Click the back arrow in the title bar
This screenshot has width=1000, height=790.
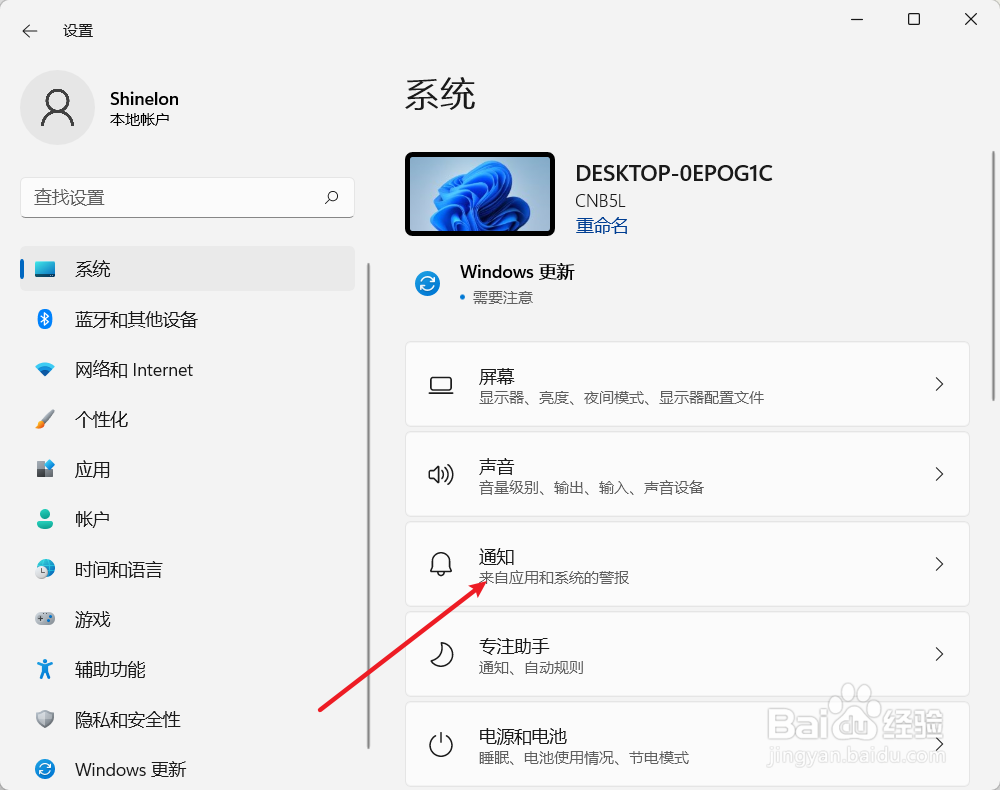[x=29, y=31]
